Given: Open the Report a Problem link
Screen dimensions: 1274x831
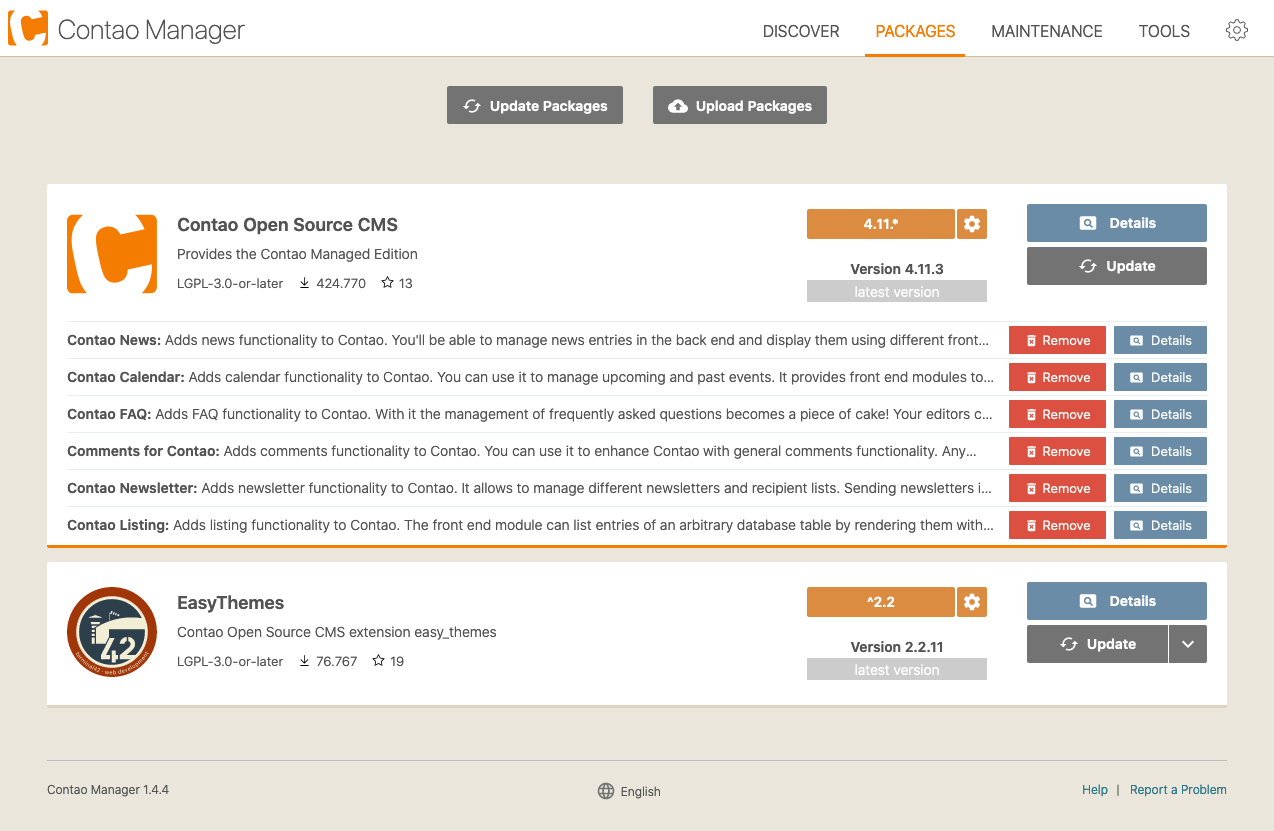Looking at the screenshot, I should (1178, 790).
